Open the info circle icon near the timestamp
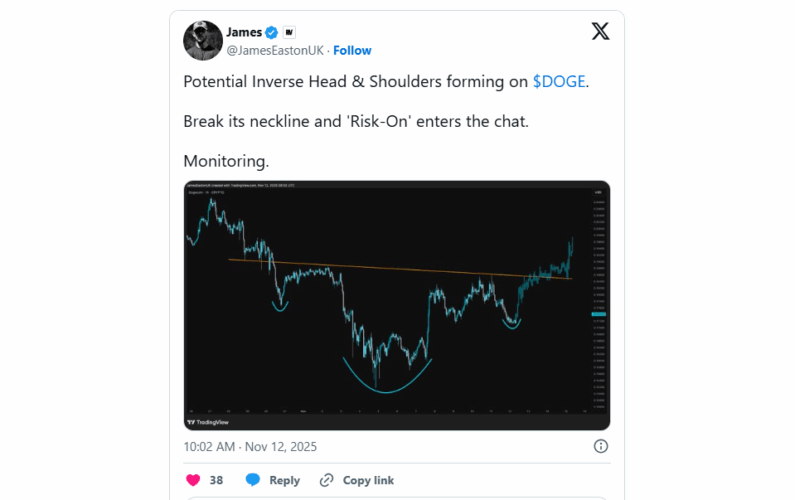Image resolution: width=795 pixels, height=500 pixels. pos(601,446)
